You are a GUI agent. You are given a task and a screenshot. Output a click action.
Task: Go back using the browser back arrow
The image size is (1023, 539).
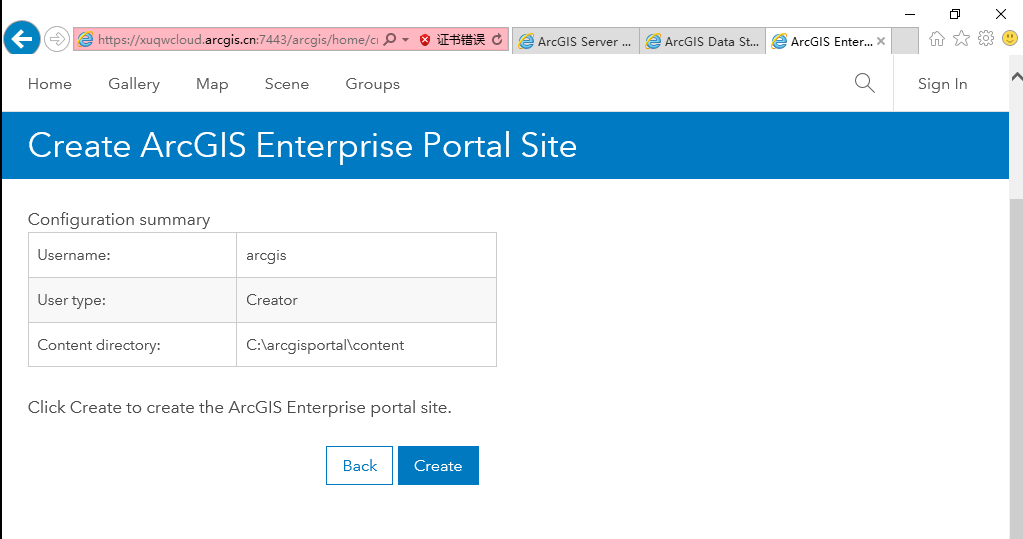22,39
